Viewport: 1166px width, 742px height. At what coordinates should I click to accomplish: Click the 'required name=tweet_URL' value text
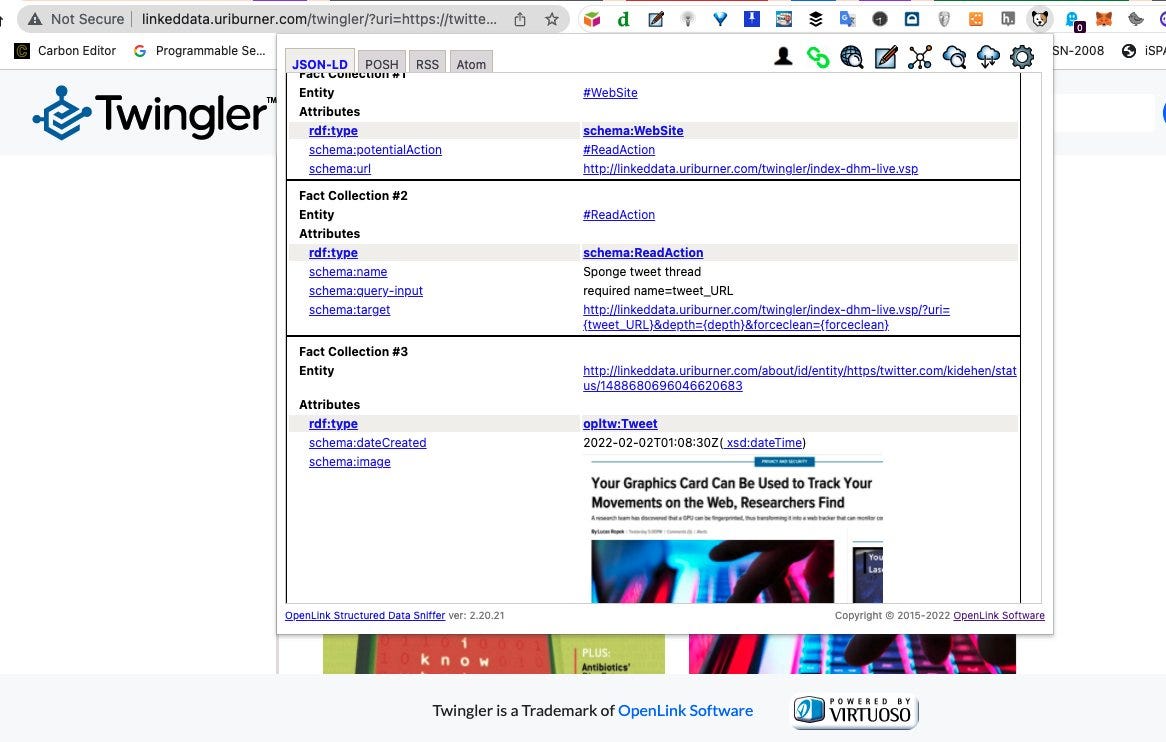(x=657, y=291)
